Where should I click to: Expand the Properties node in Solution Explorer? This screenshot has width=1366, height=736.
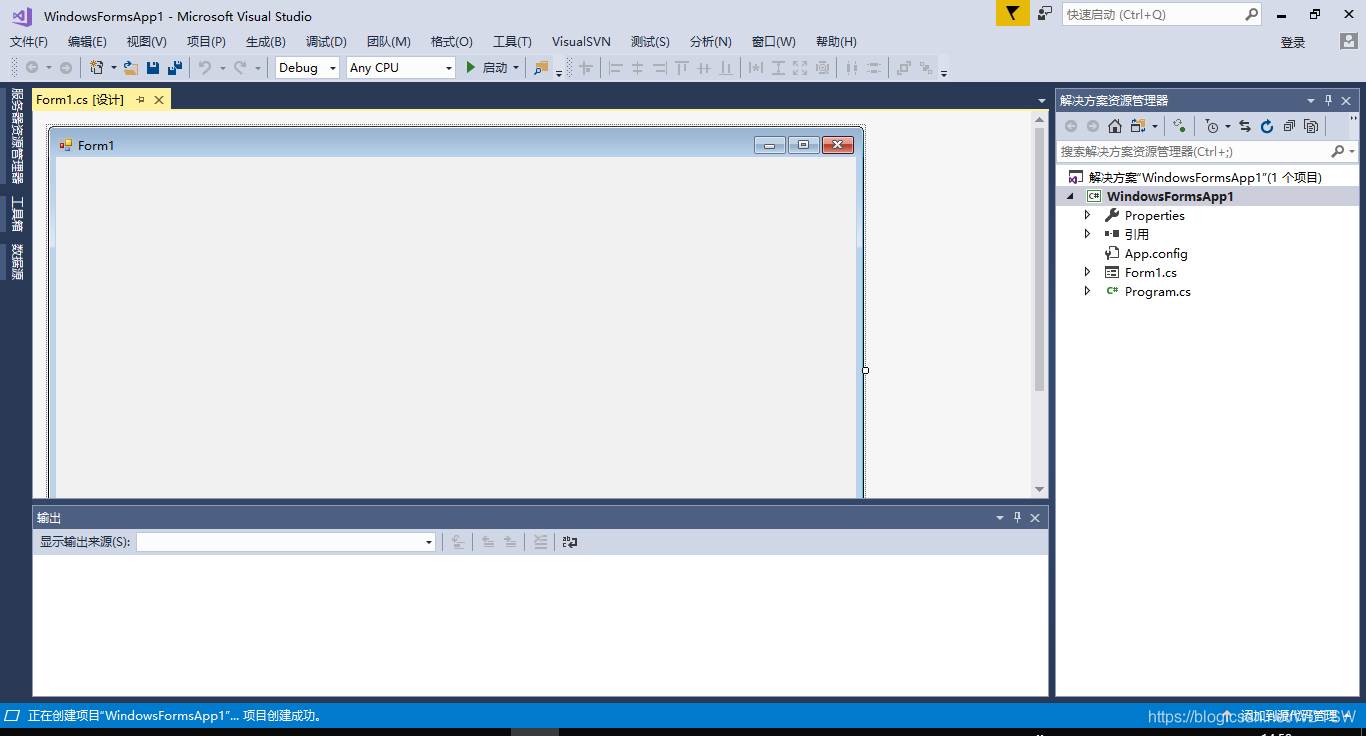(x=1088, y=215)
